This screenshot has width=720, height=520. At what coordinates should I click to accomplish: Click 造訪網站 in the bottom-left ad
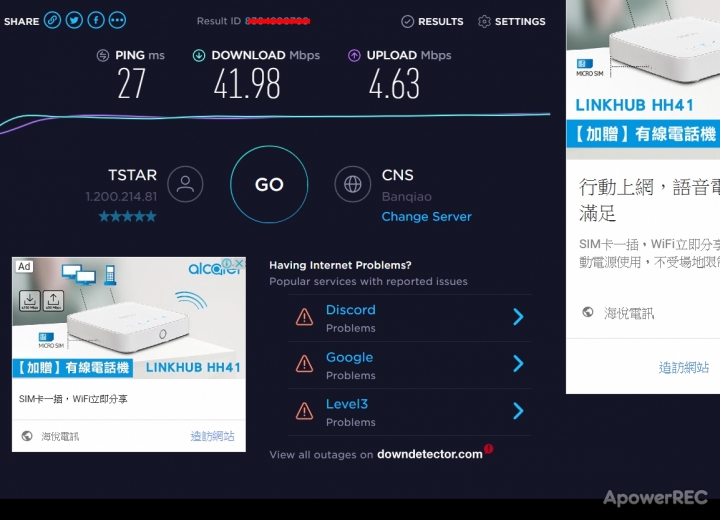[x=213, y=436]
